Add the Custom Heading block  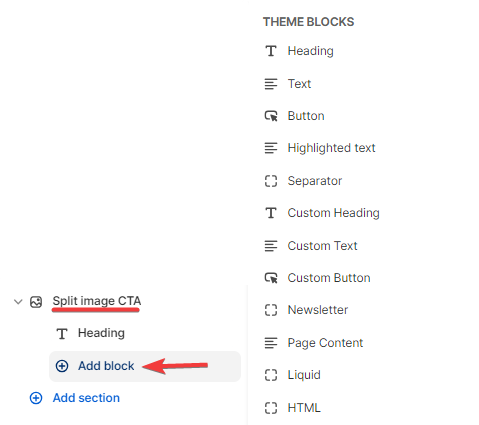pyautogui.click(x=334, y=213)
